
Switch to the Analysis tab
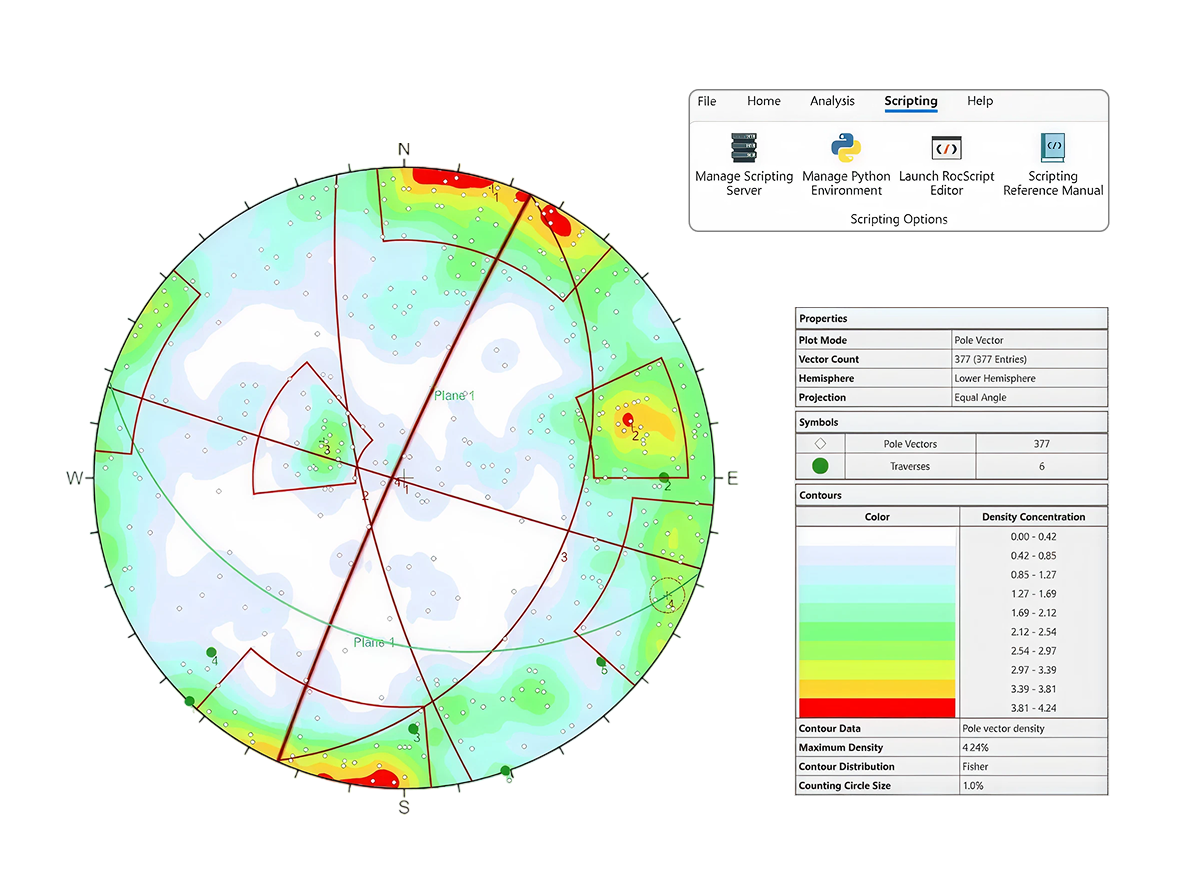coord(832,101)
